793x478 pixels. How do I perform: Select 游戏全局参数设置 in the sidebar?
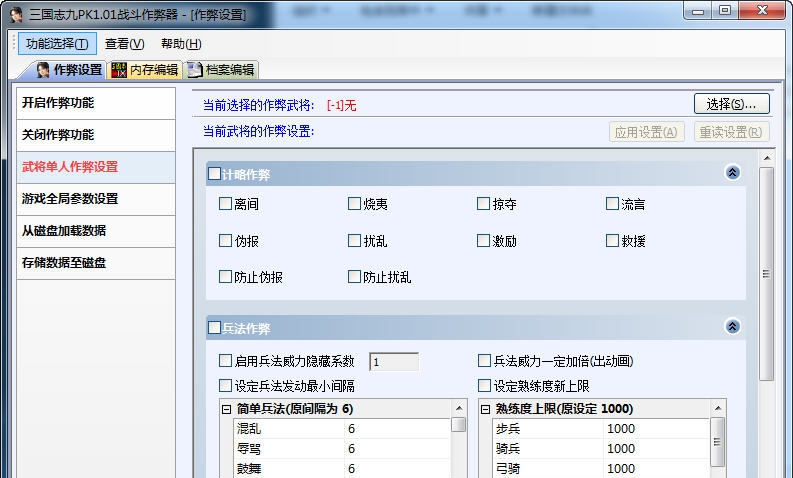point(96,199)
